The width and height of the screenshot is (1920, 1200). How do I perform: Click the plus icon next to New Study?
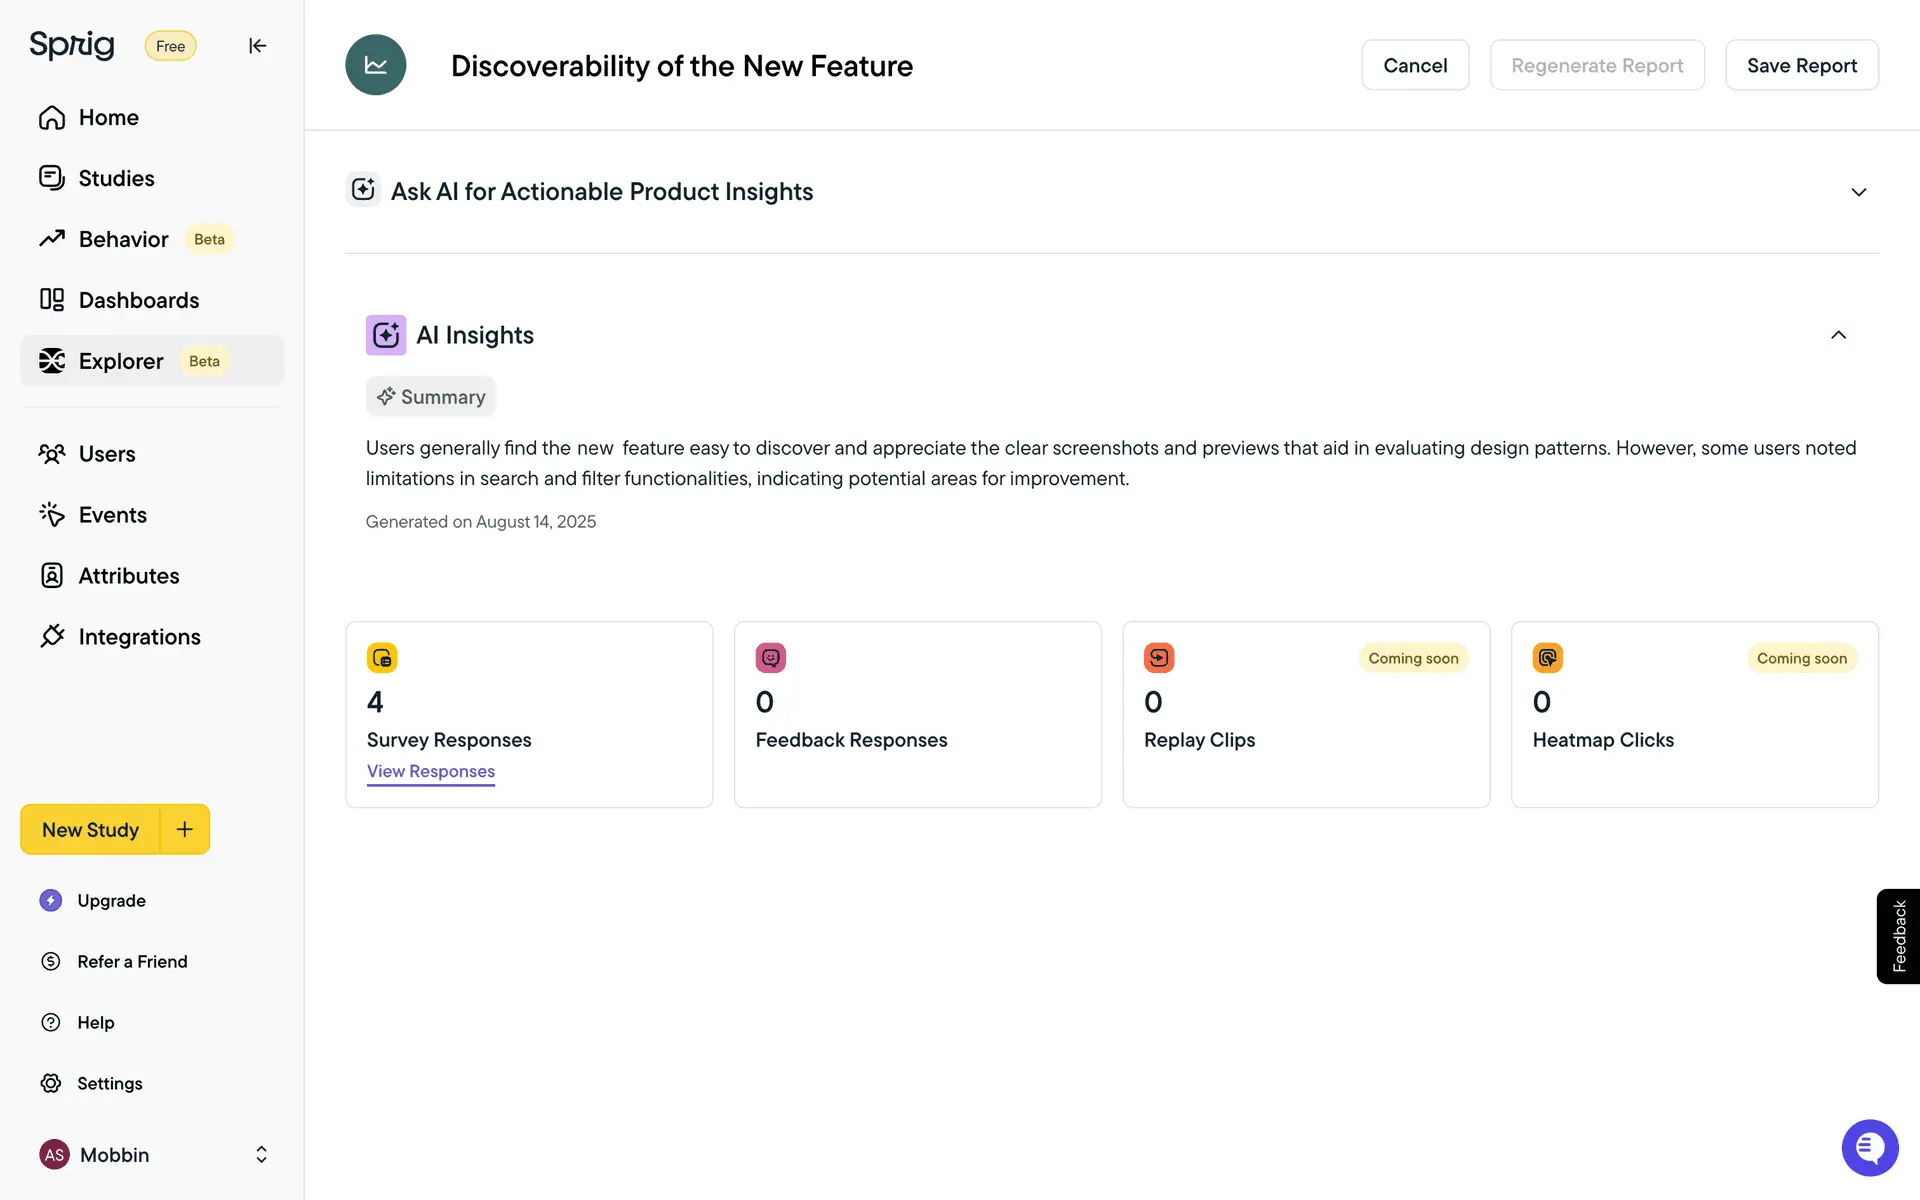(185, 829)
